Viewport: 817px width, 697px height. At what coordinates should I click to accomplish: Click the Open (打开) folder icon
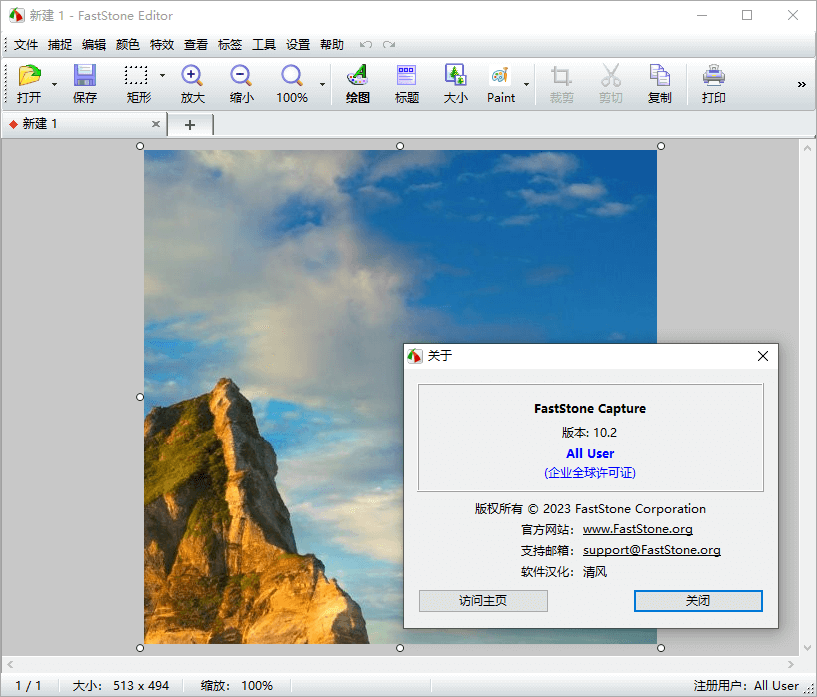tap(29, 77)
